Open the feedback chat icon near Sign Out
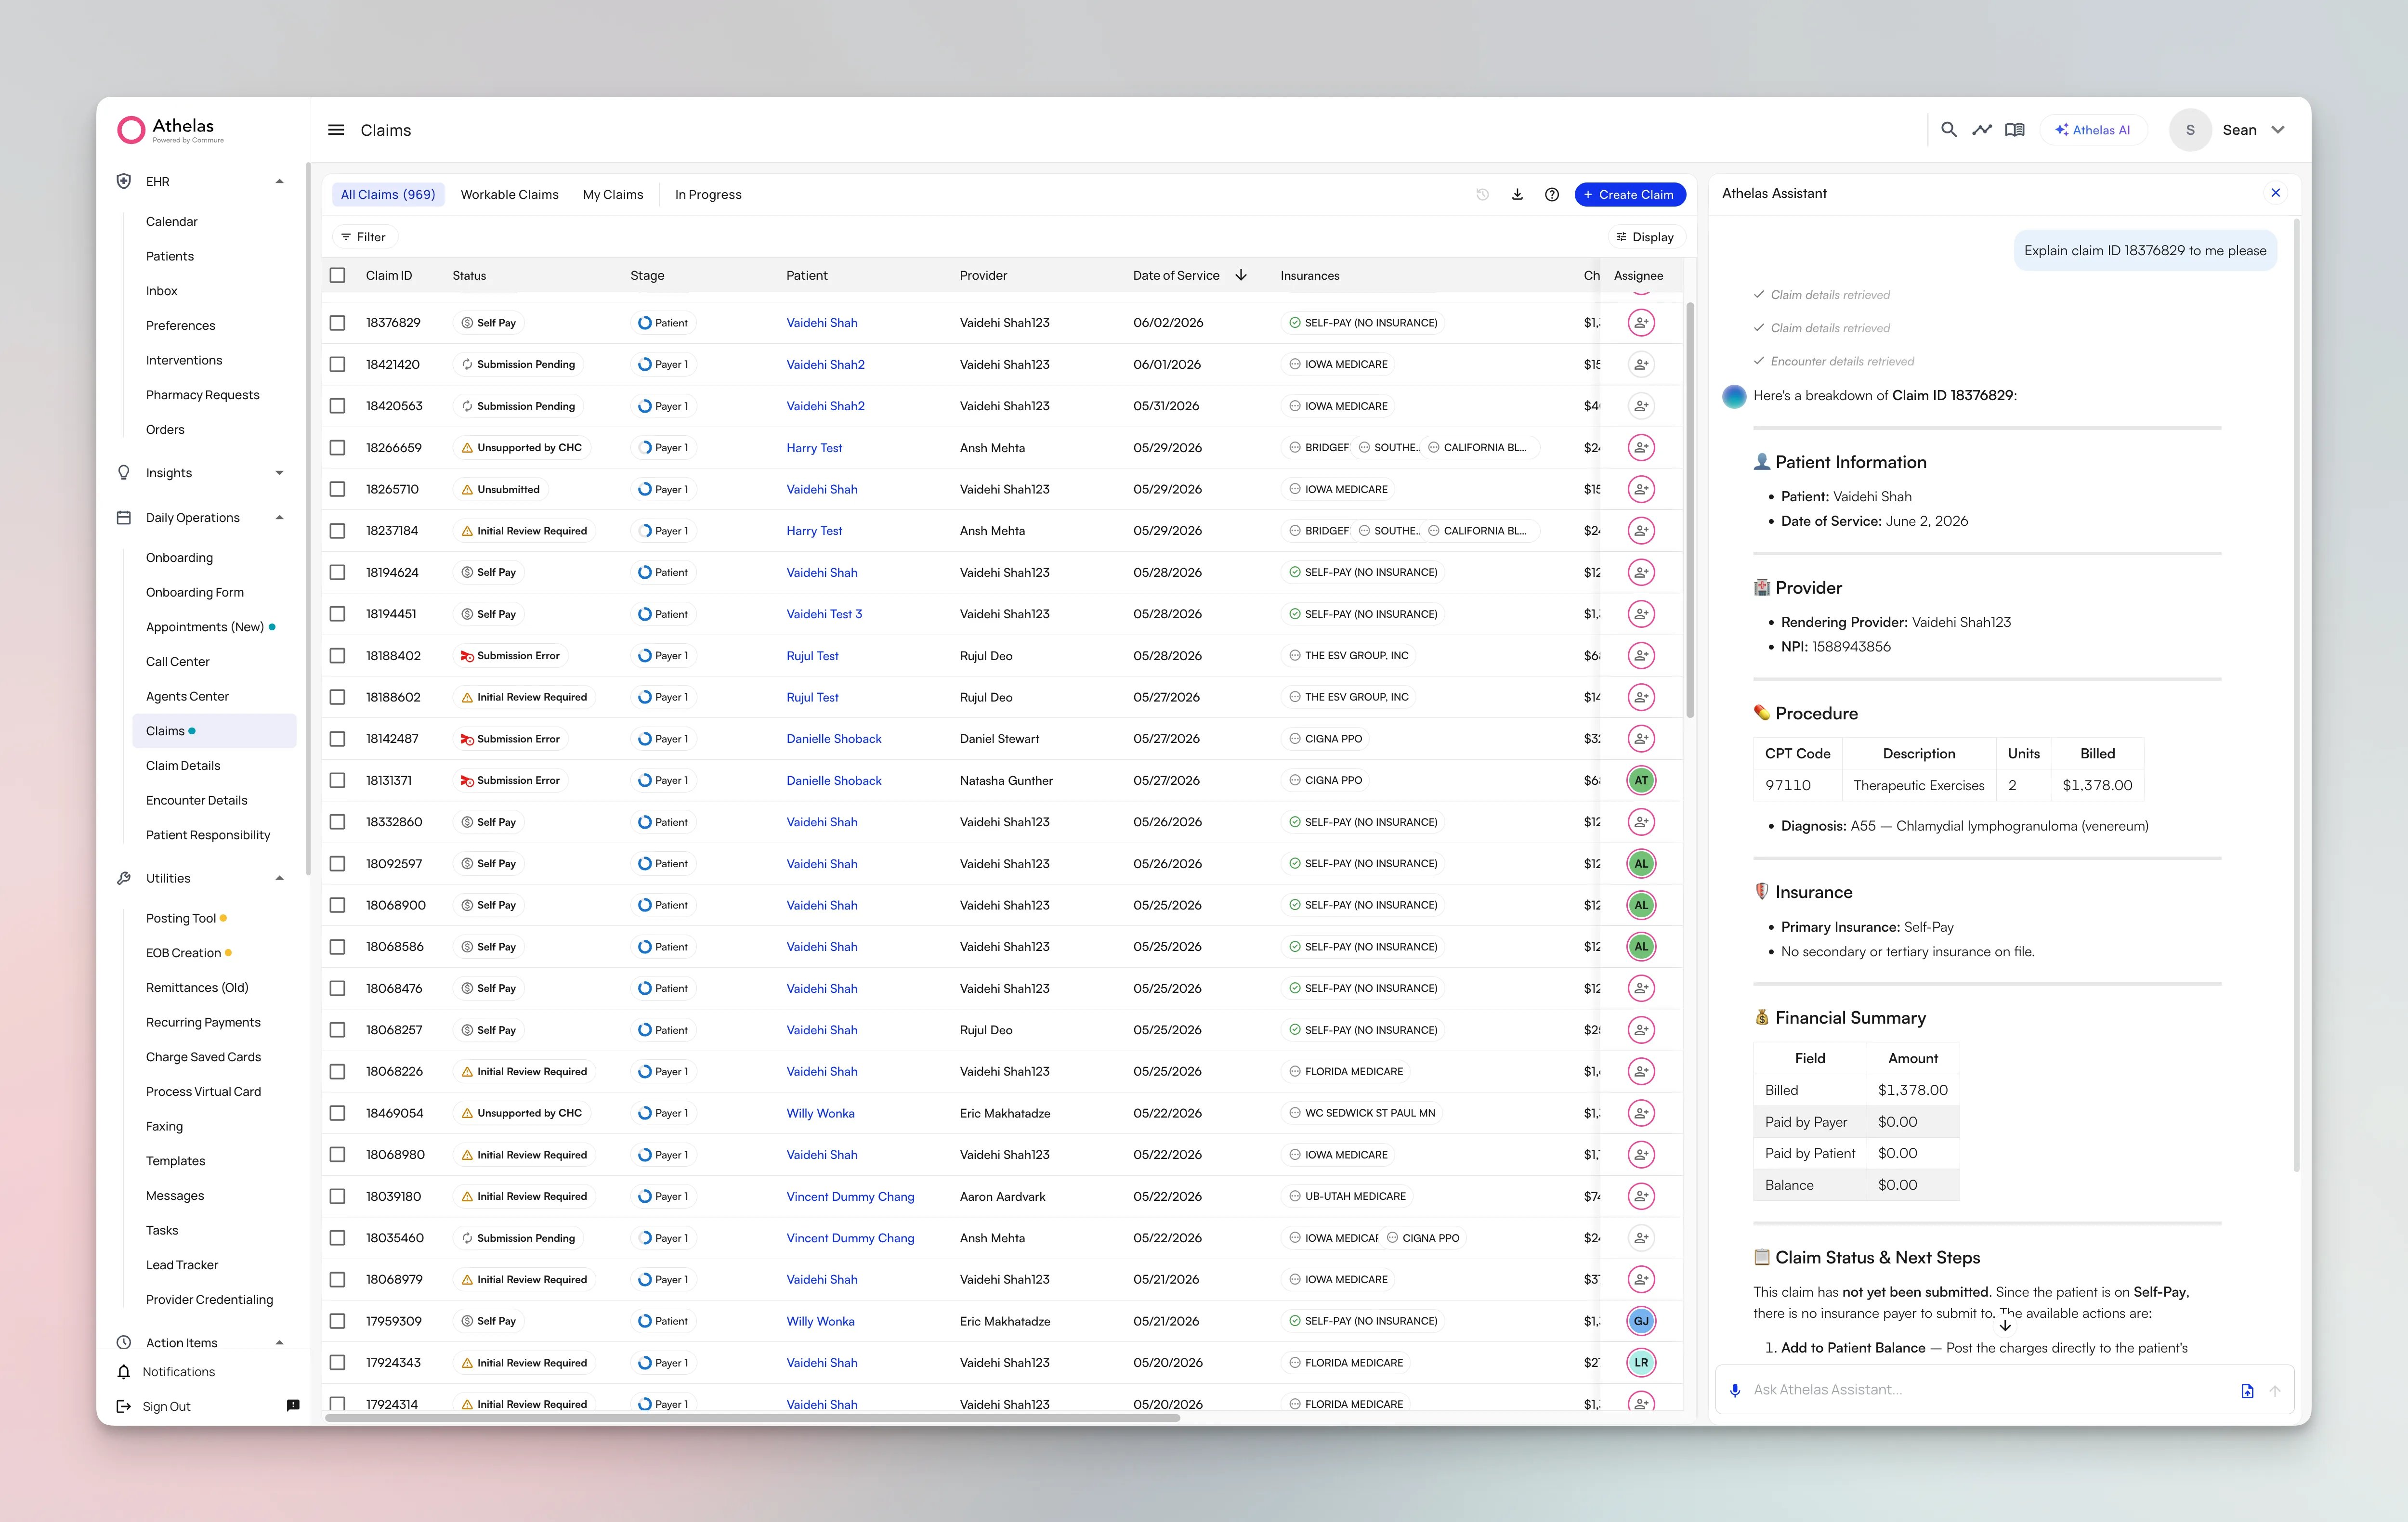 (x=293, y=1405)
